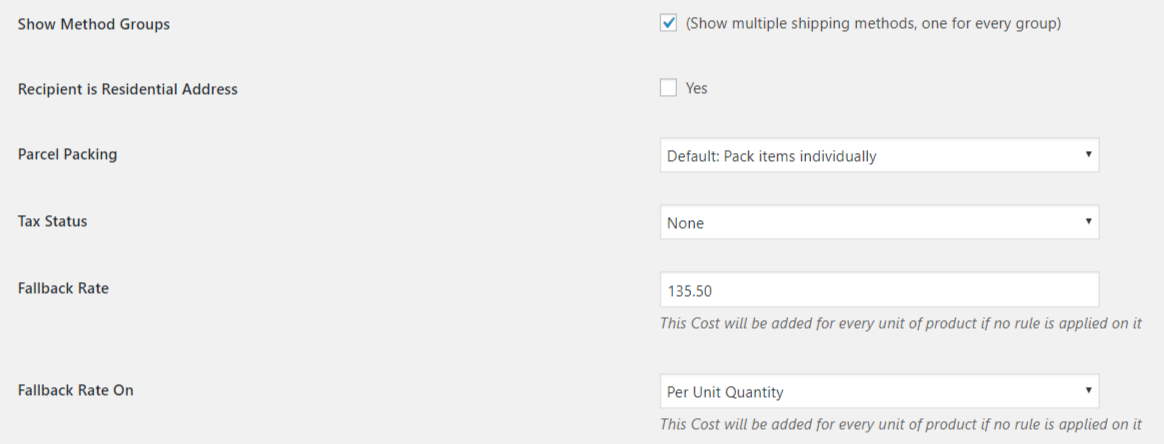This screenshot has width=1164, height=444.
Task: Open the Fallback Rate On dropdown
Action: (879, 392)
